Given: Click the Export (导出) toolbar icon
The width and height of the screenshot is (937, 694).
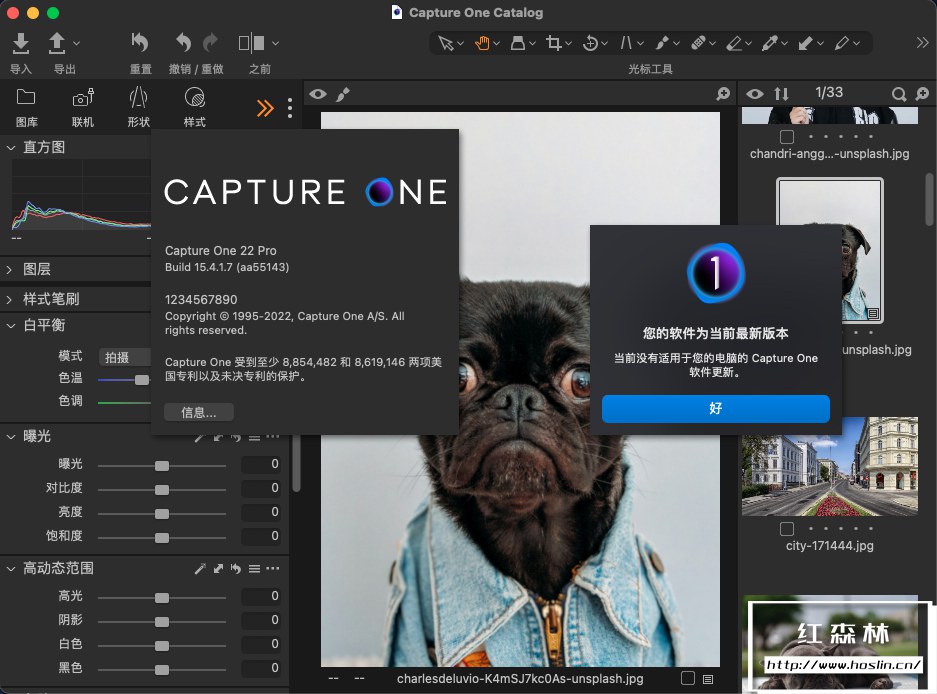Looking at the screenshot, I should click(x=58, y=43).
